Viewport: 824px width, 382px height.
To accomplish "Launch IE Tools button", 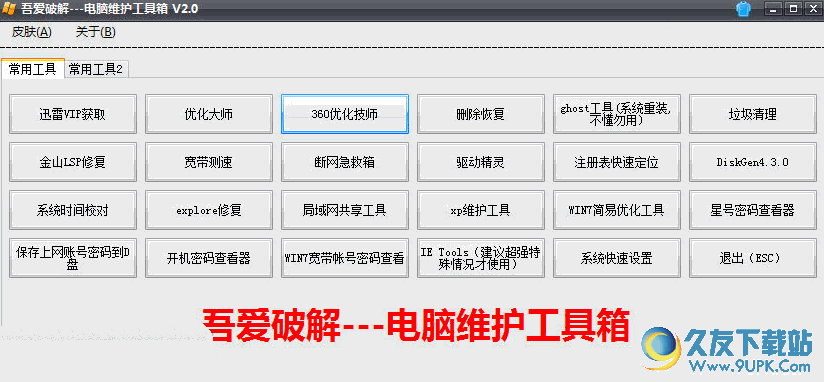I will 481,258.
